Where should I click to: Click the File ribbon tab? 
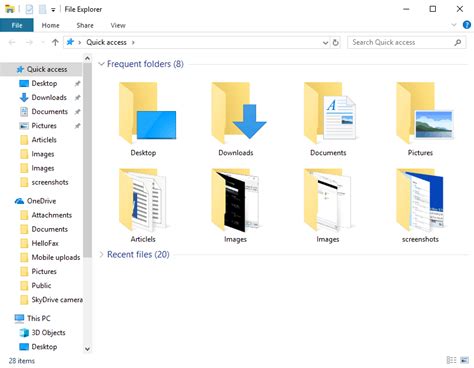(17, 25)
